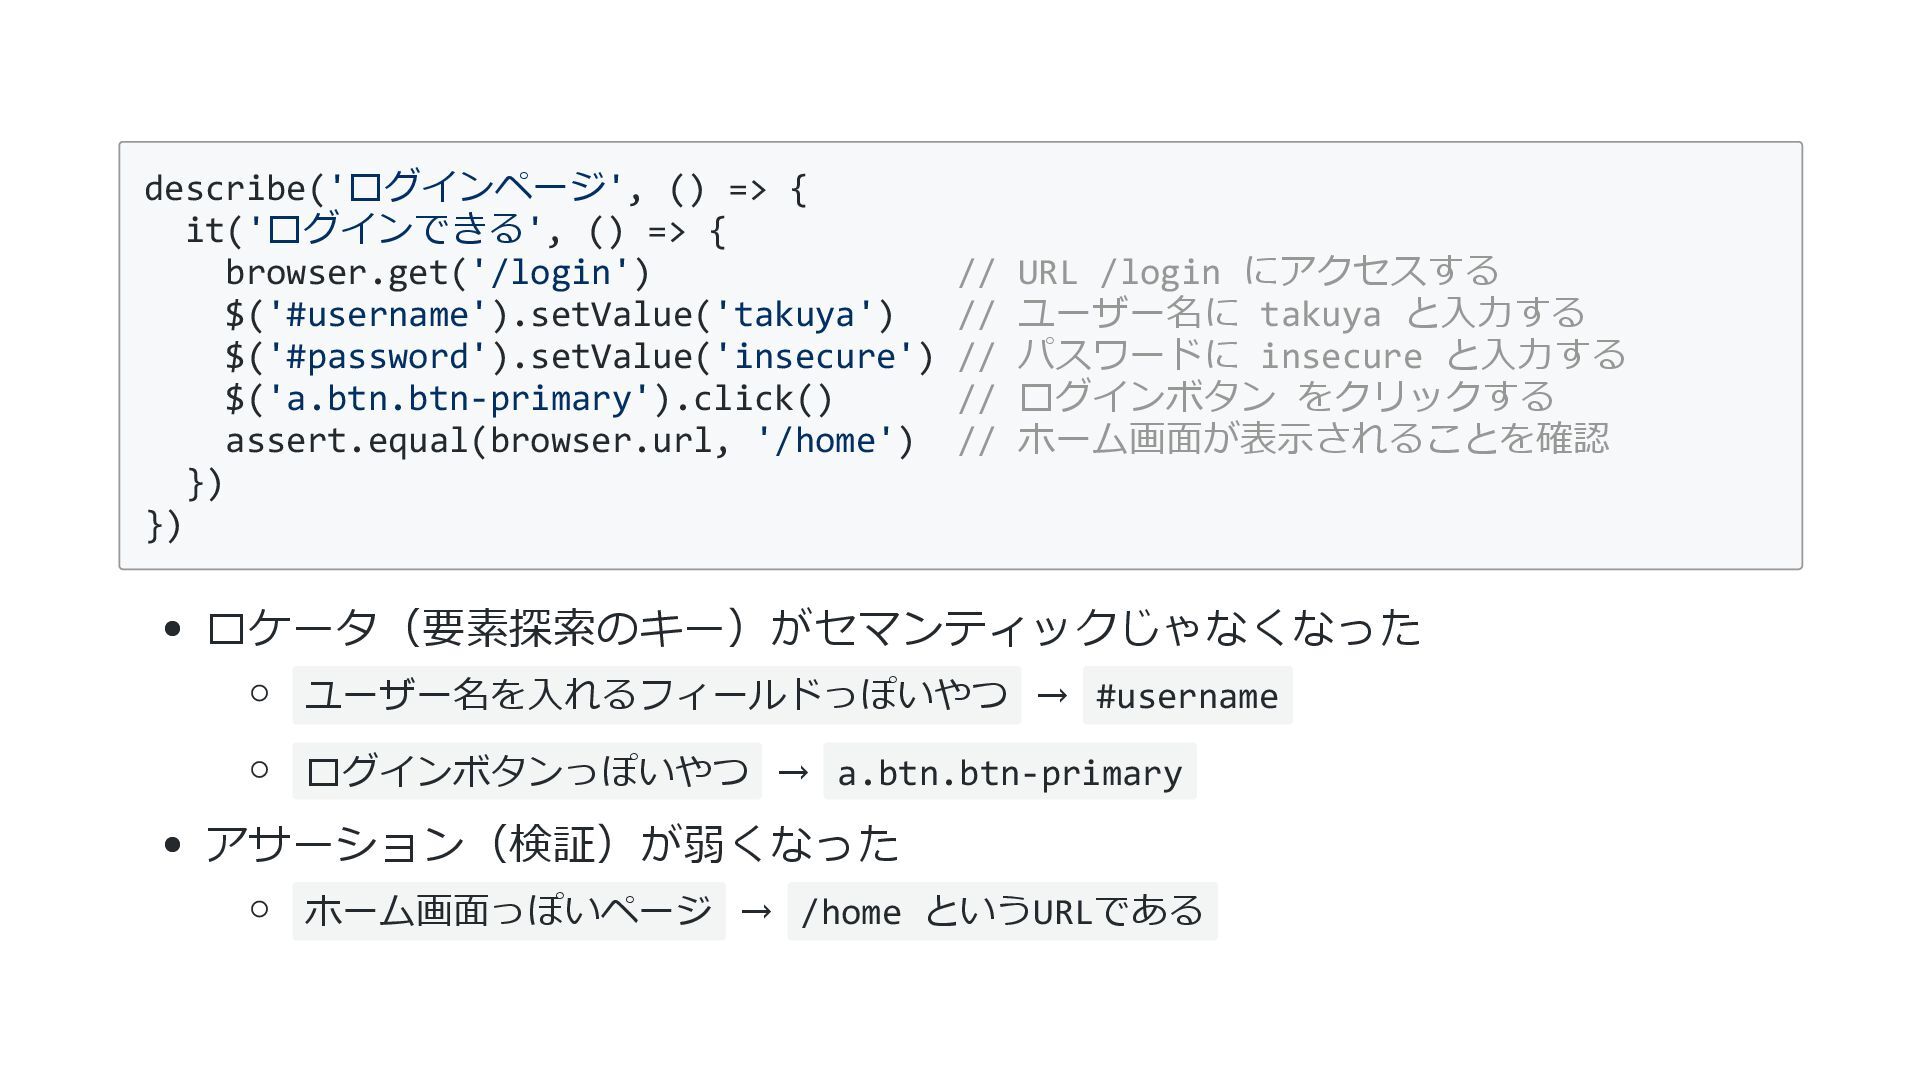The image size is (1920, 1080).
Task: Click the bullet heading 'アサーション（検証）が弱くなった'
Action: pos(552,844)
